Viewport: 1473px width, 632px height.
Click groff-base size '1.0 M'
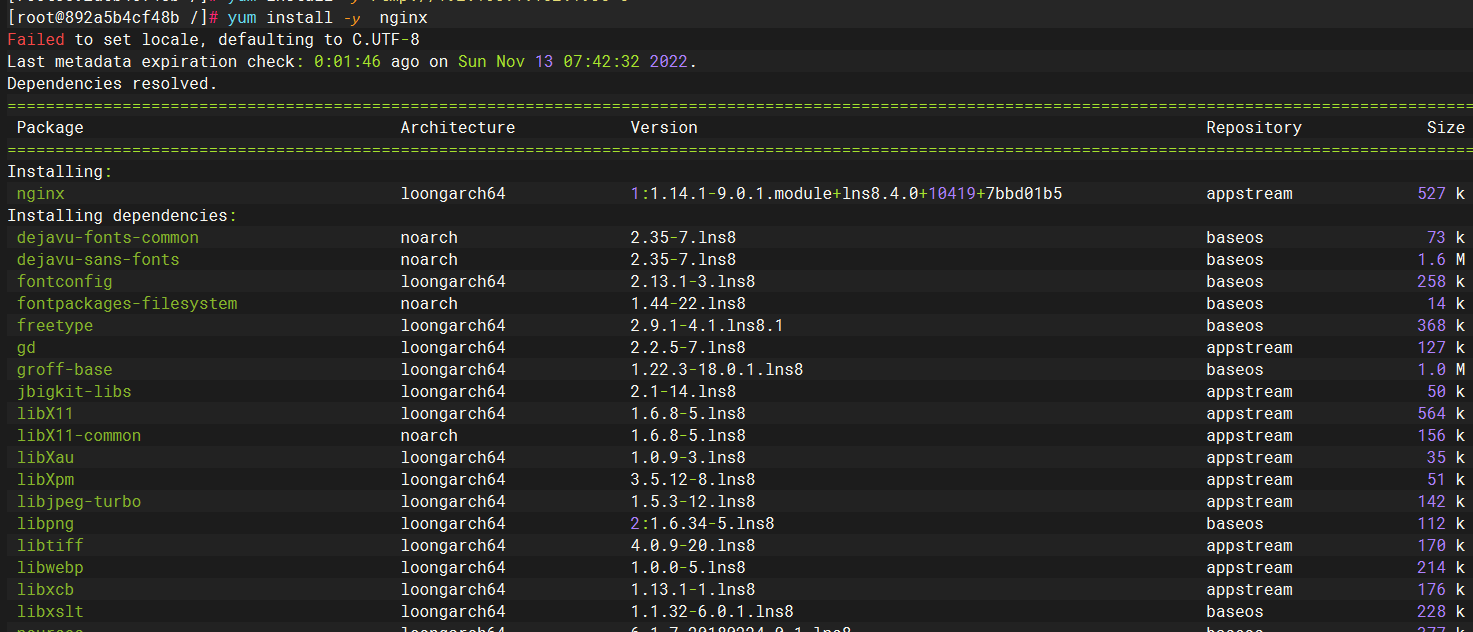point(1441,369)
